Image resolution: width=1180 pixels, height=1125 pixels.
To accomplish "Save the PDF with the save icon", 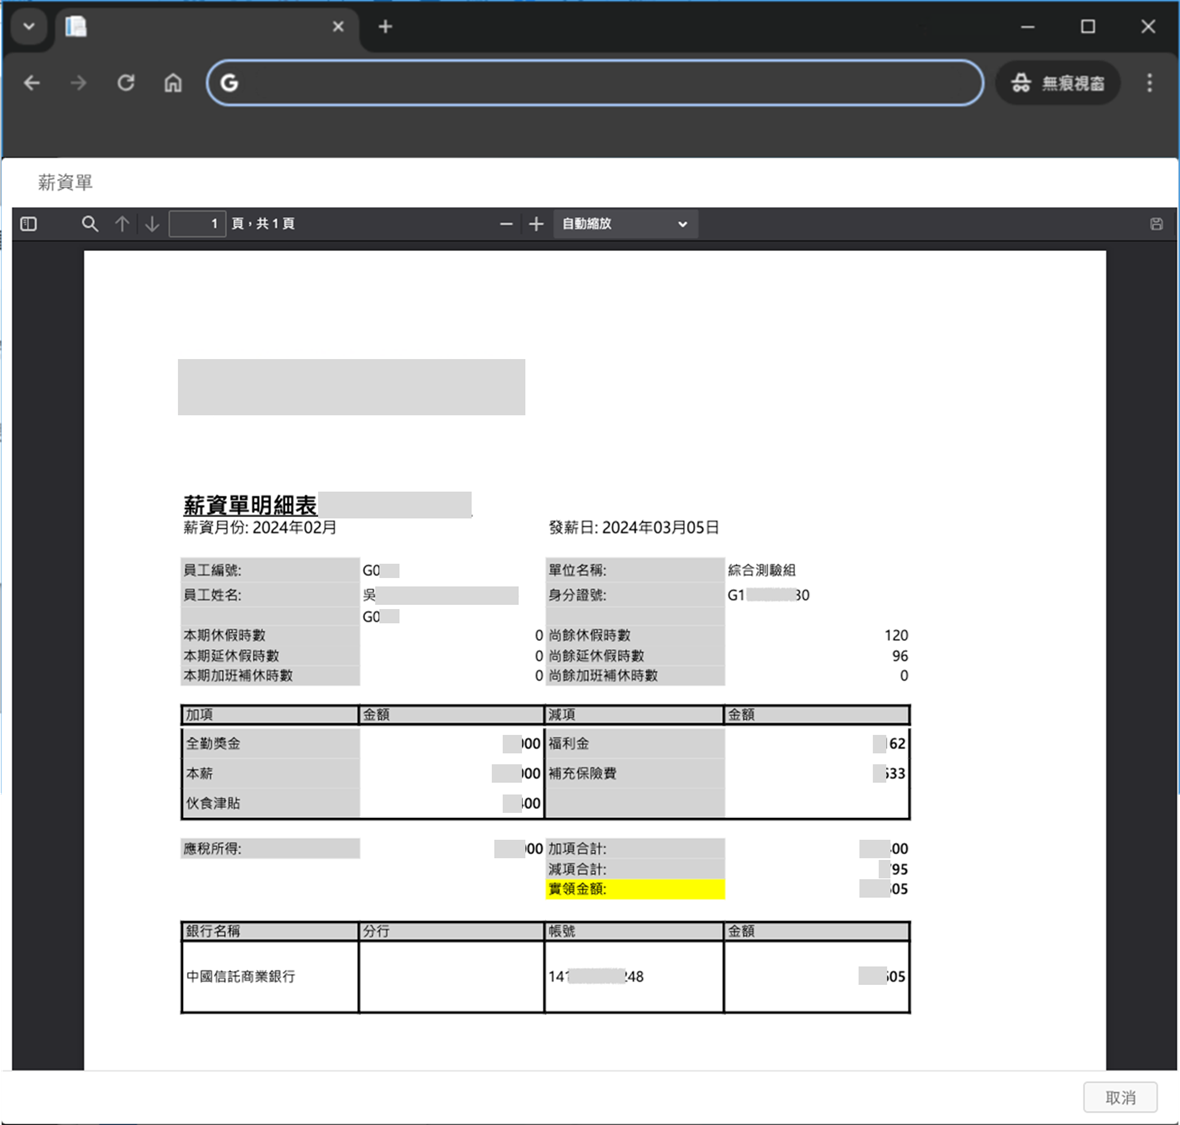I will pos(1156,224).
